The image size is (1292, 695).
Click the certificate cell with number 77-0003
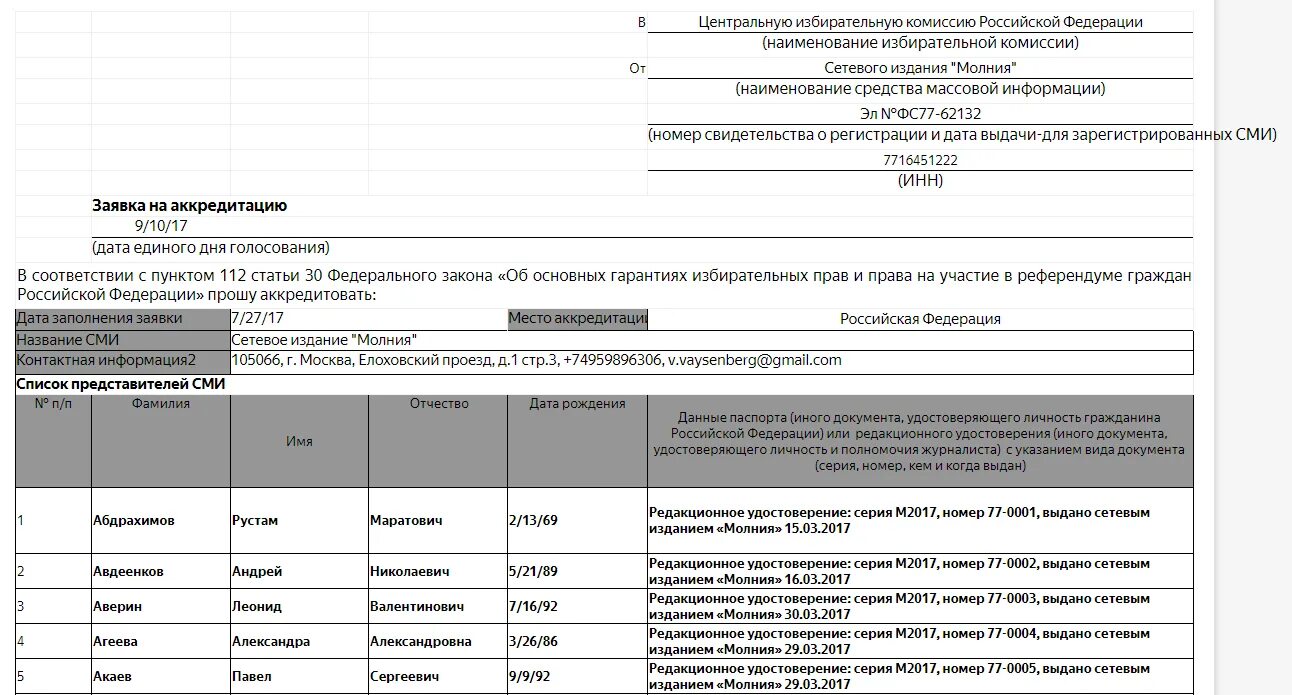[920, 606]
